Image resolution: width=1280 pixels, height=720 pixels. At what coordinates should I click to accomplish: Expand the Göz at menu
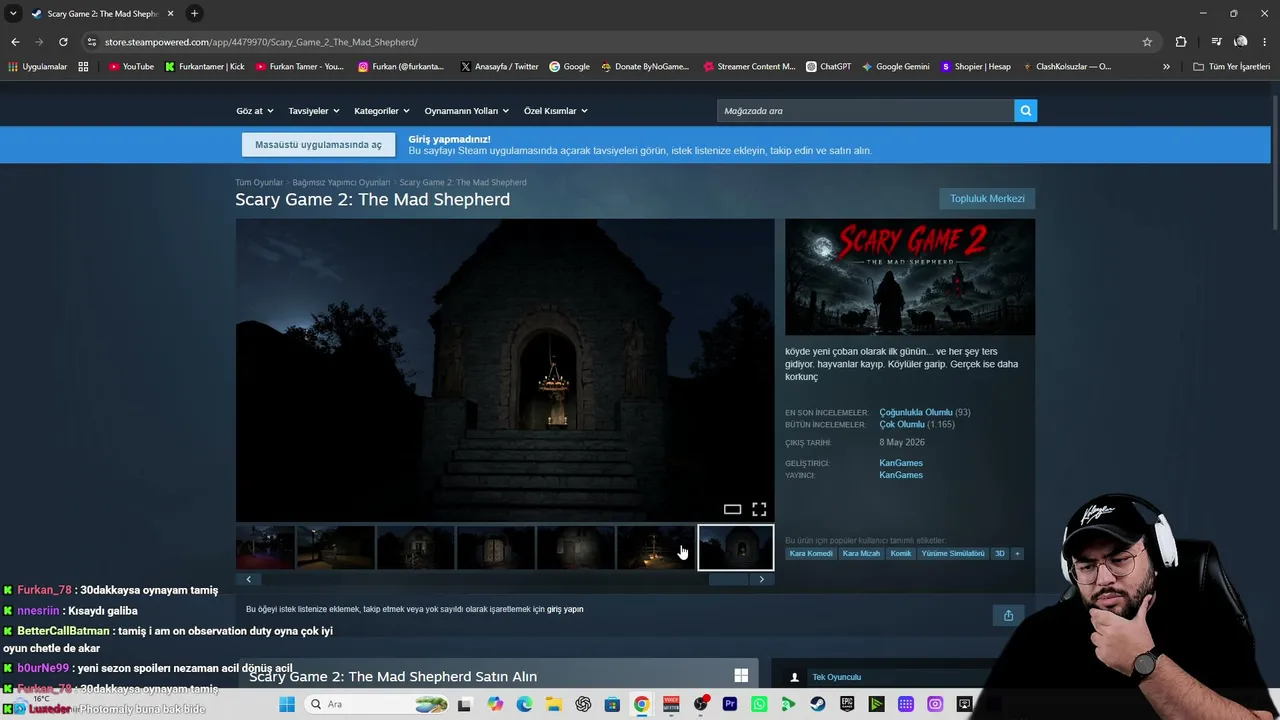click(x=255, y=111)
